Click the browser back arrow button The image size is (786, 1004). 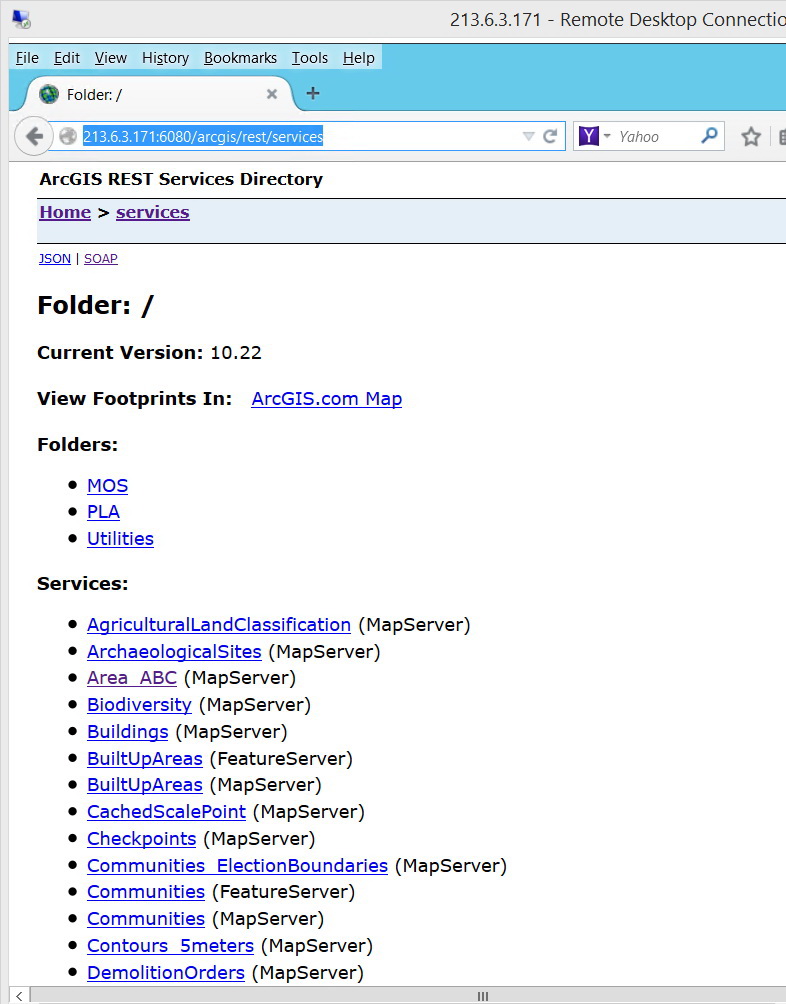point(34,136)
